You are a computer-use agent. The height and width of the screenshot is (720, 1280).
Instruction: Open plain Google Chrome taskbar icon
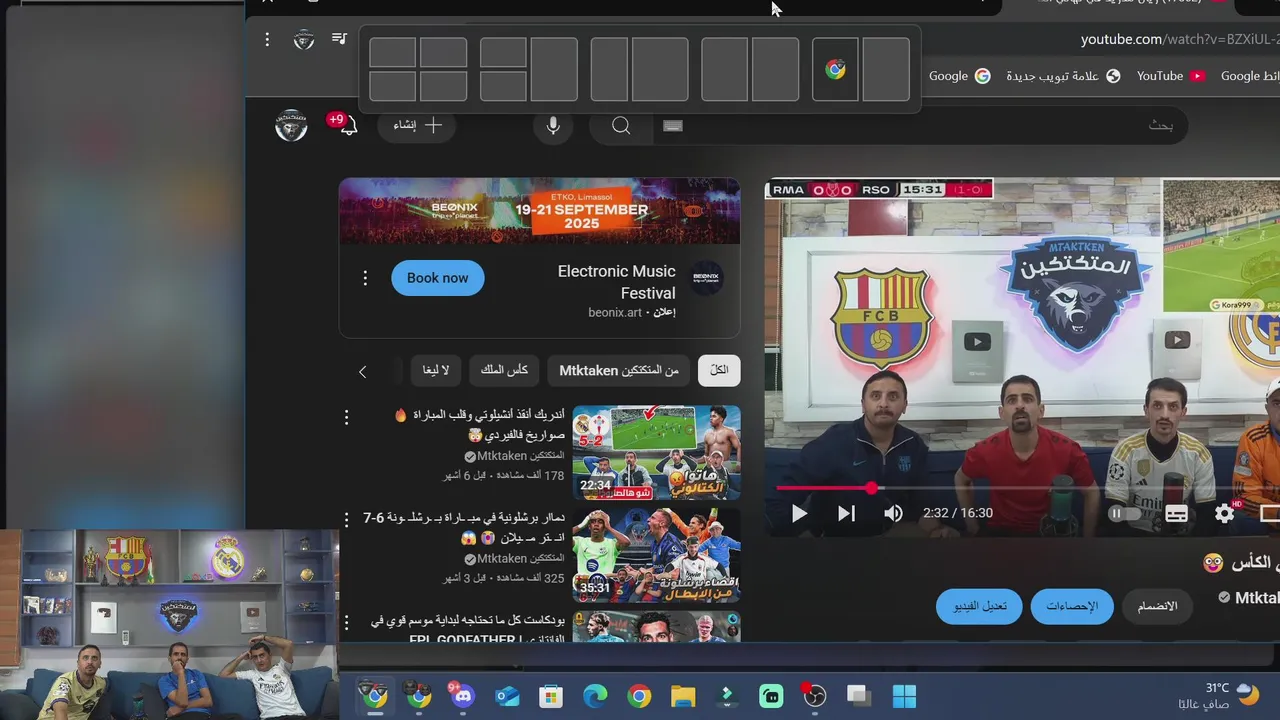639,696
